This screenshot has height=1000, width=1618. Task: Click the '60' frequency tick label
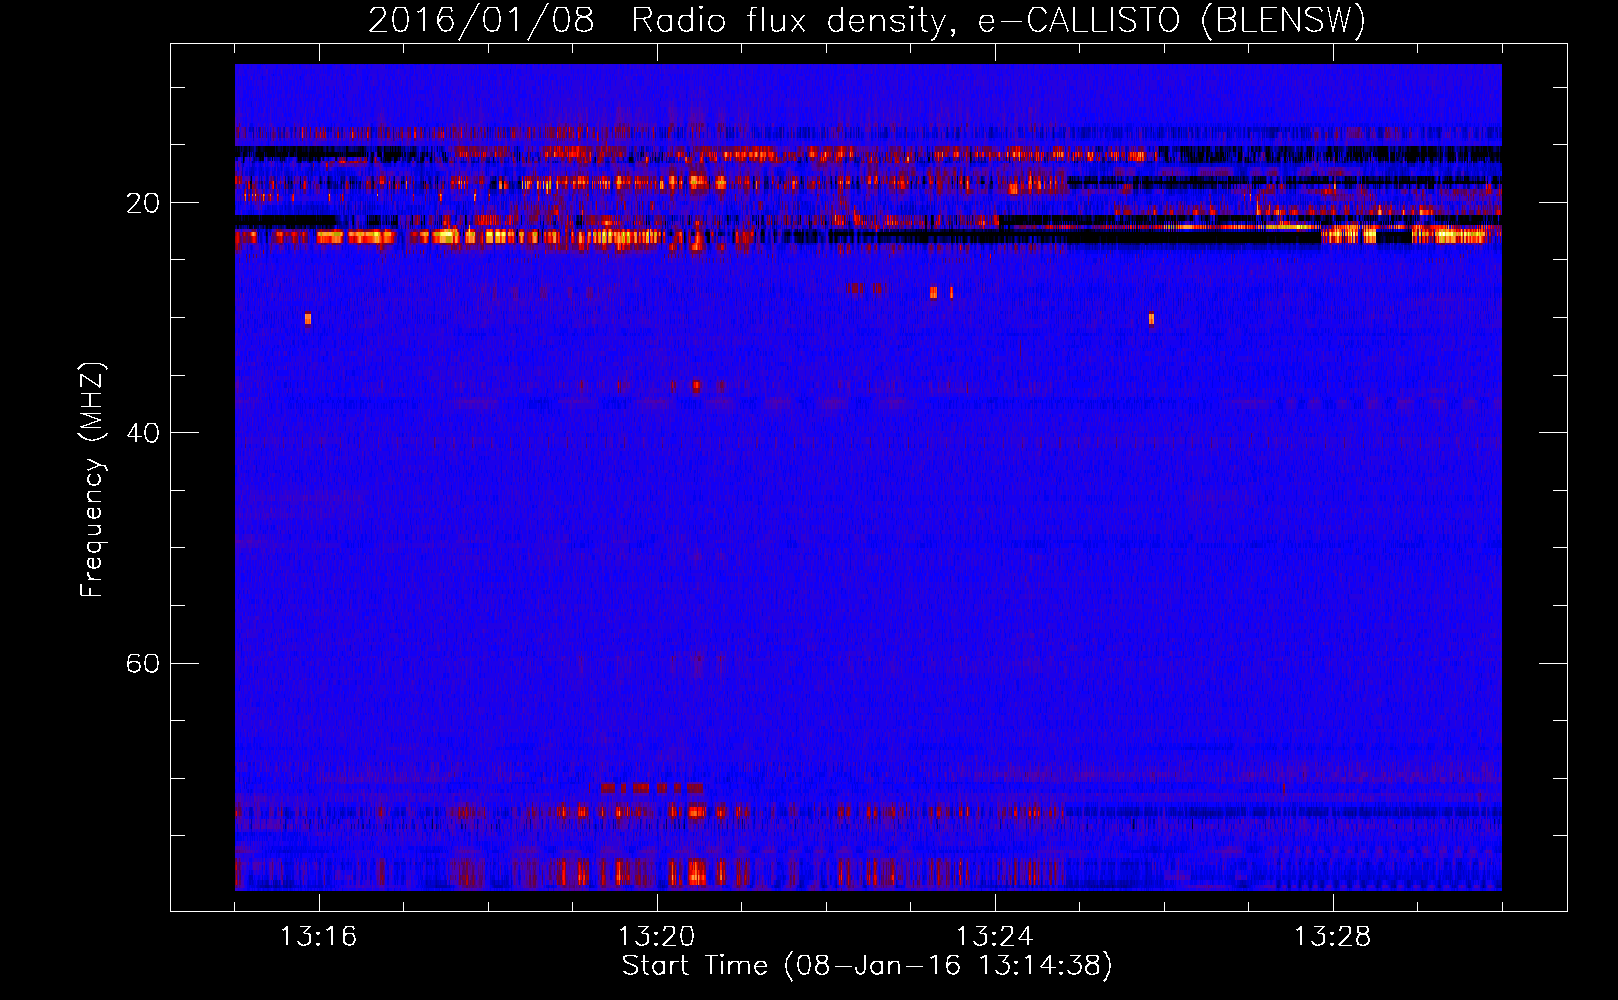coord(142,663)
